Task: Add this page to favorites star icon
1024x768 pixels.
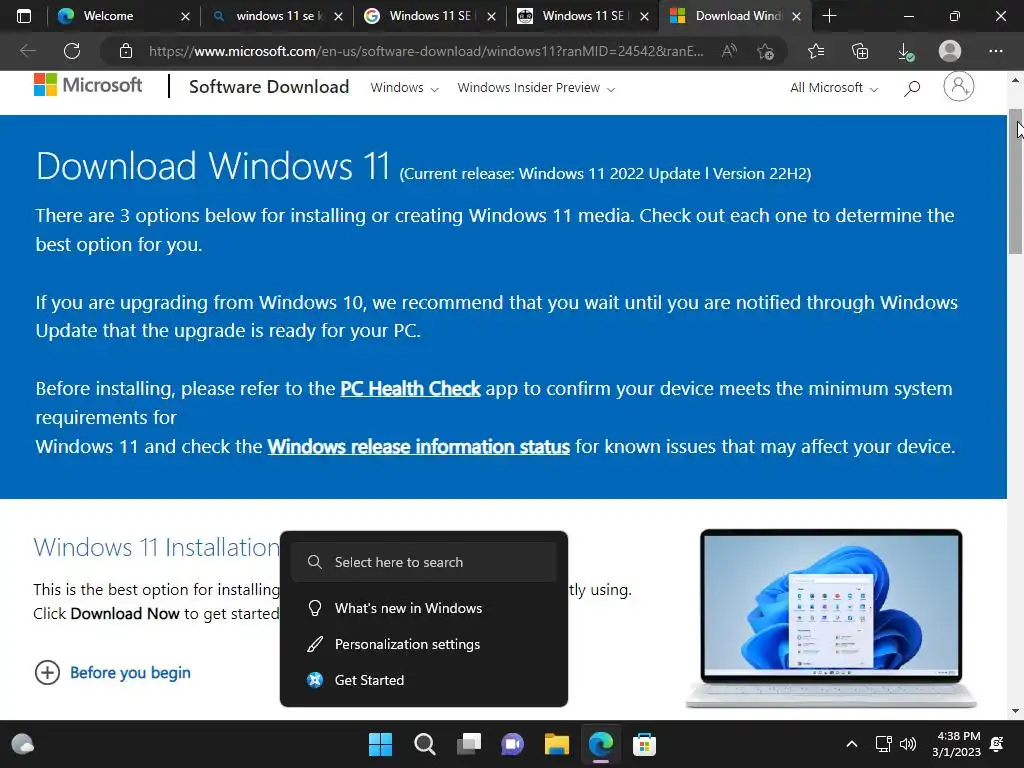Action: tap(765, 51)
